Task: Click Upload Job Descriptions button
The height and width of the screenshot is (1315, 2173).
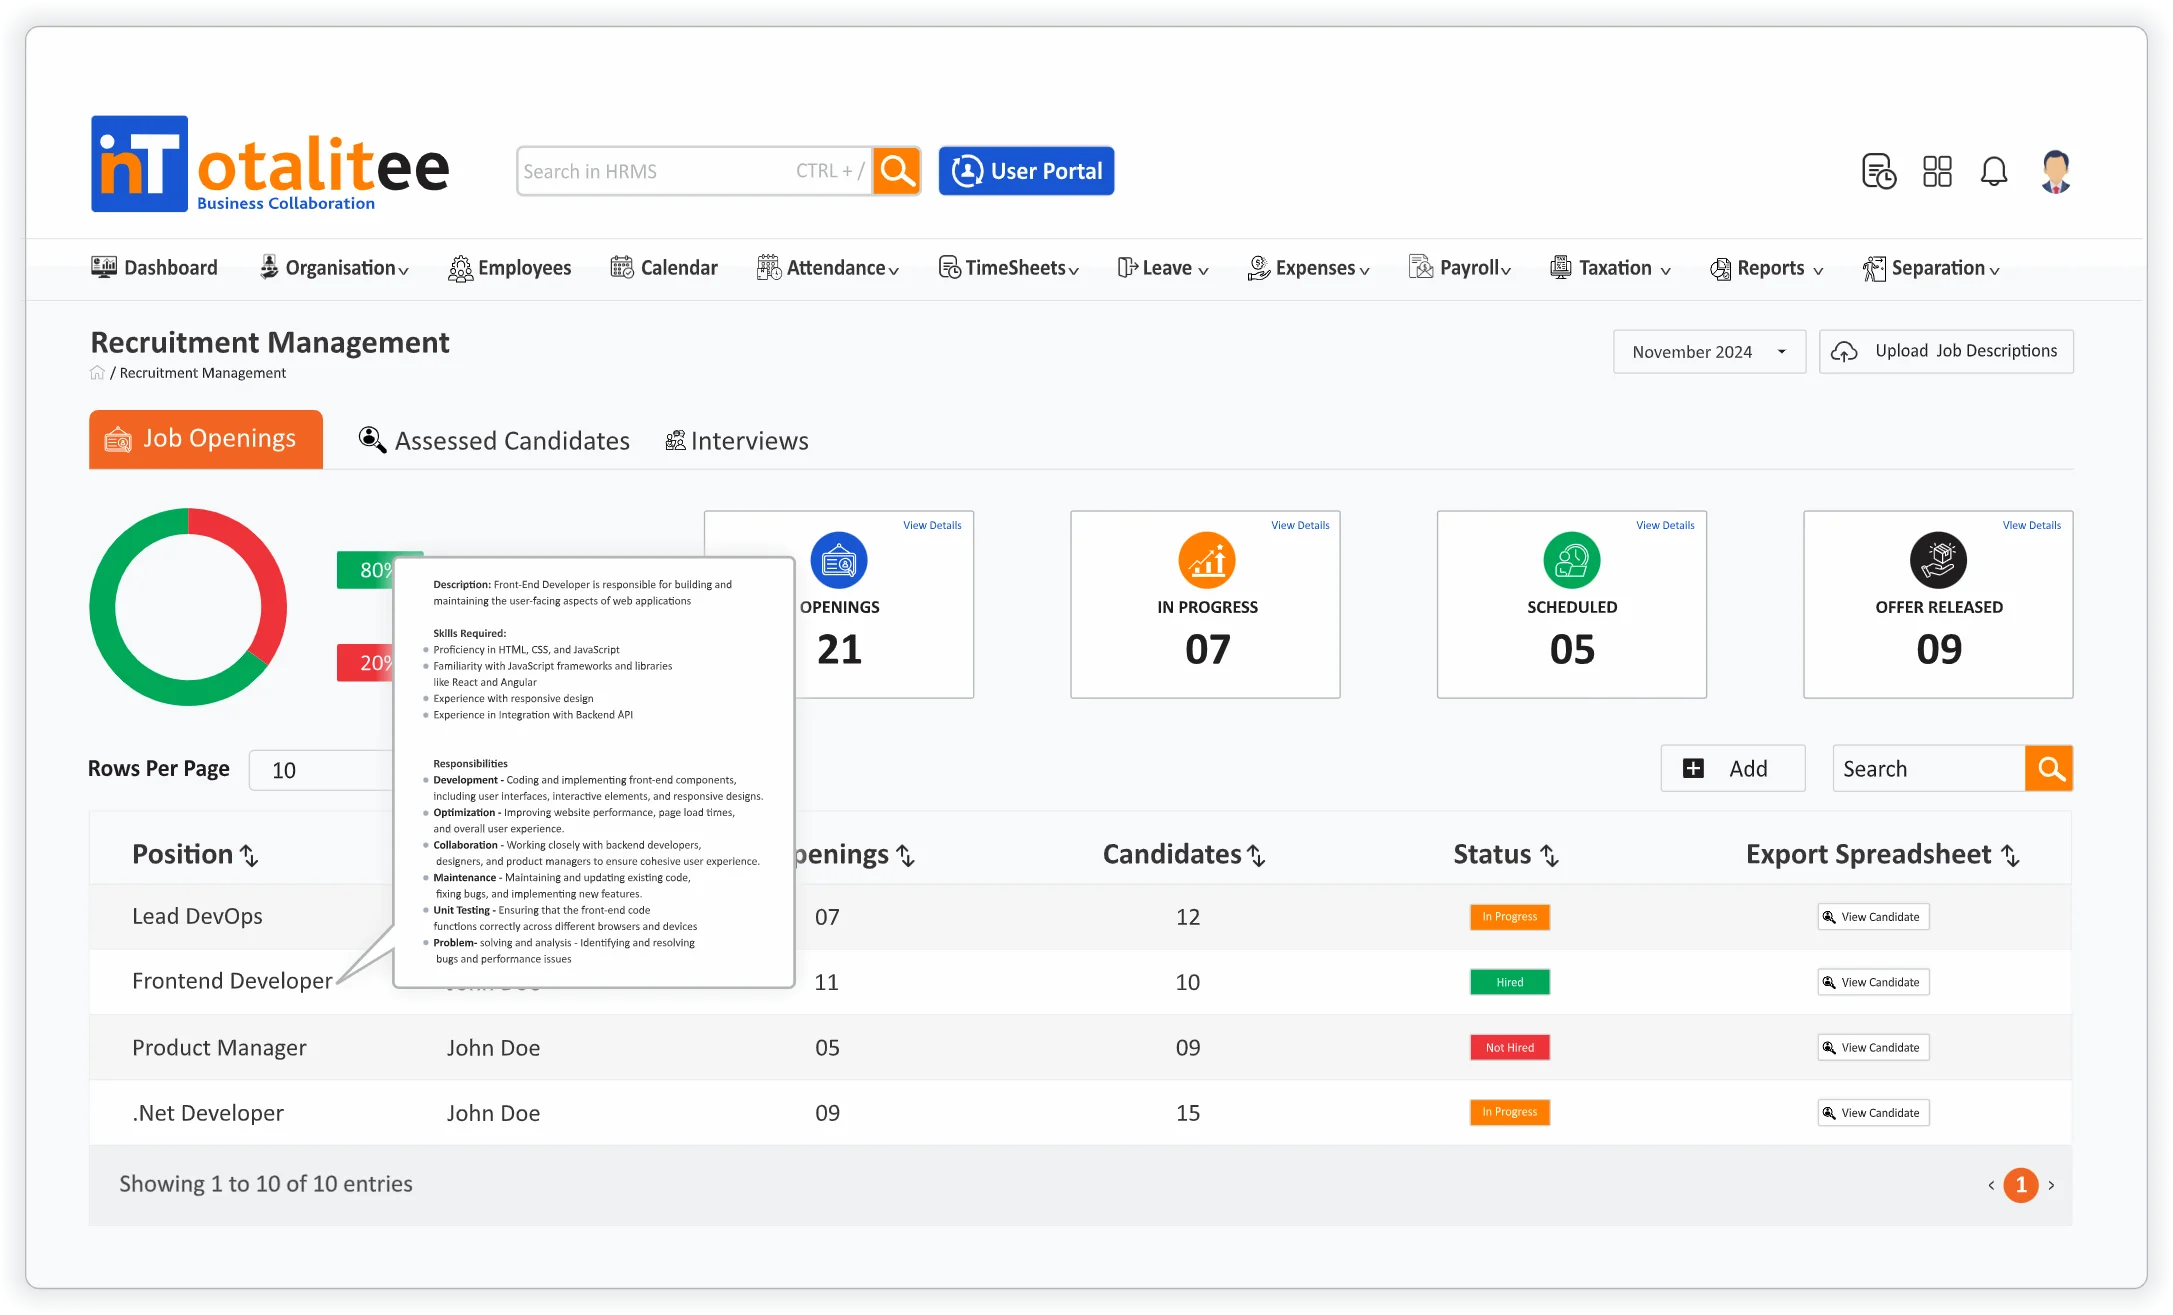Action: [x=1945, y=352]
